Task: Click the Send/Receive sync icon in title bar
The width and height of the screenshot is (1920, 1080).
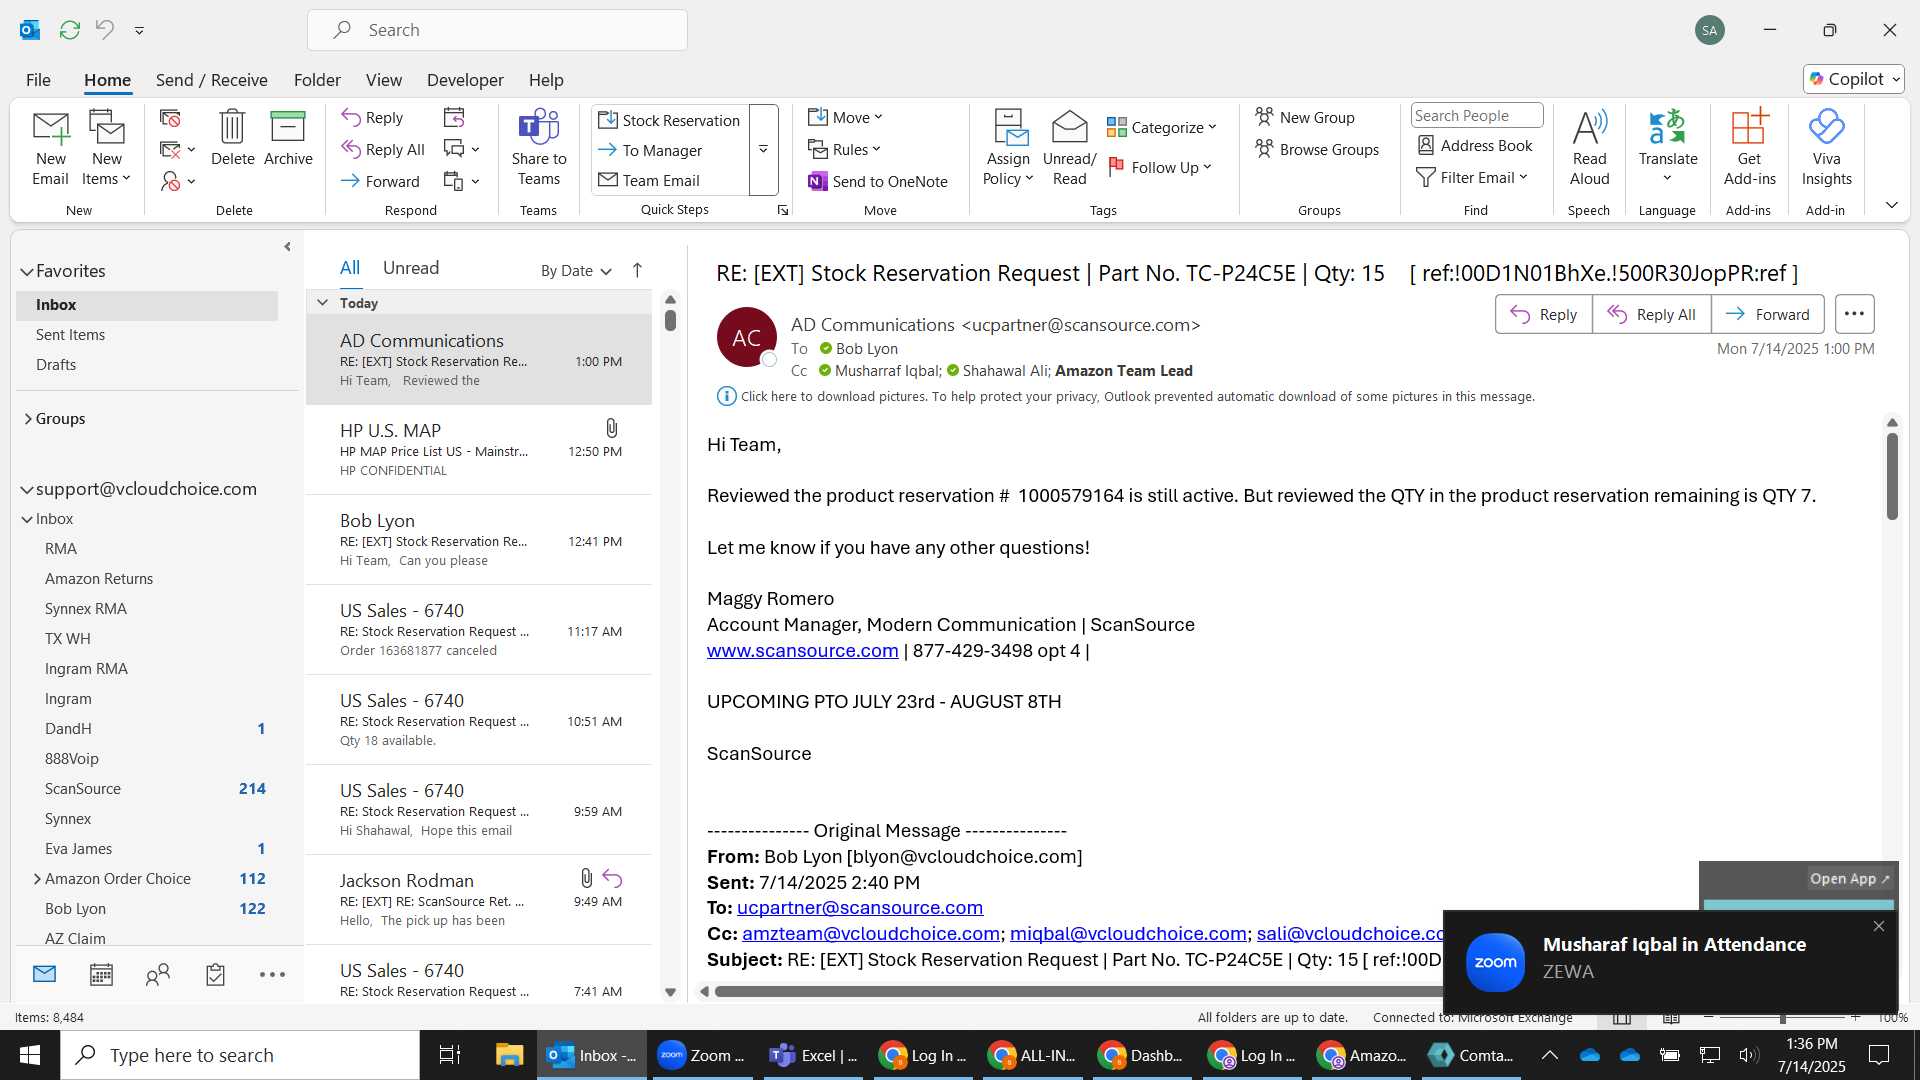Action: click(70, 30)
